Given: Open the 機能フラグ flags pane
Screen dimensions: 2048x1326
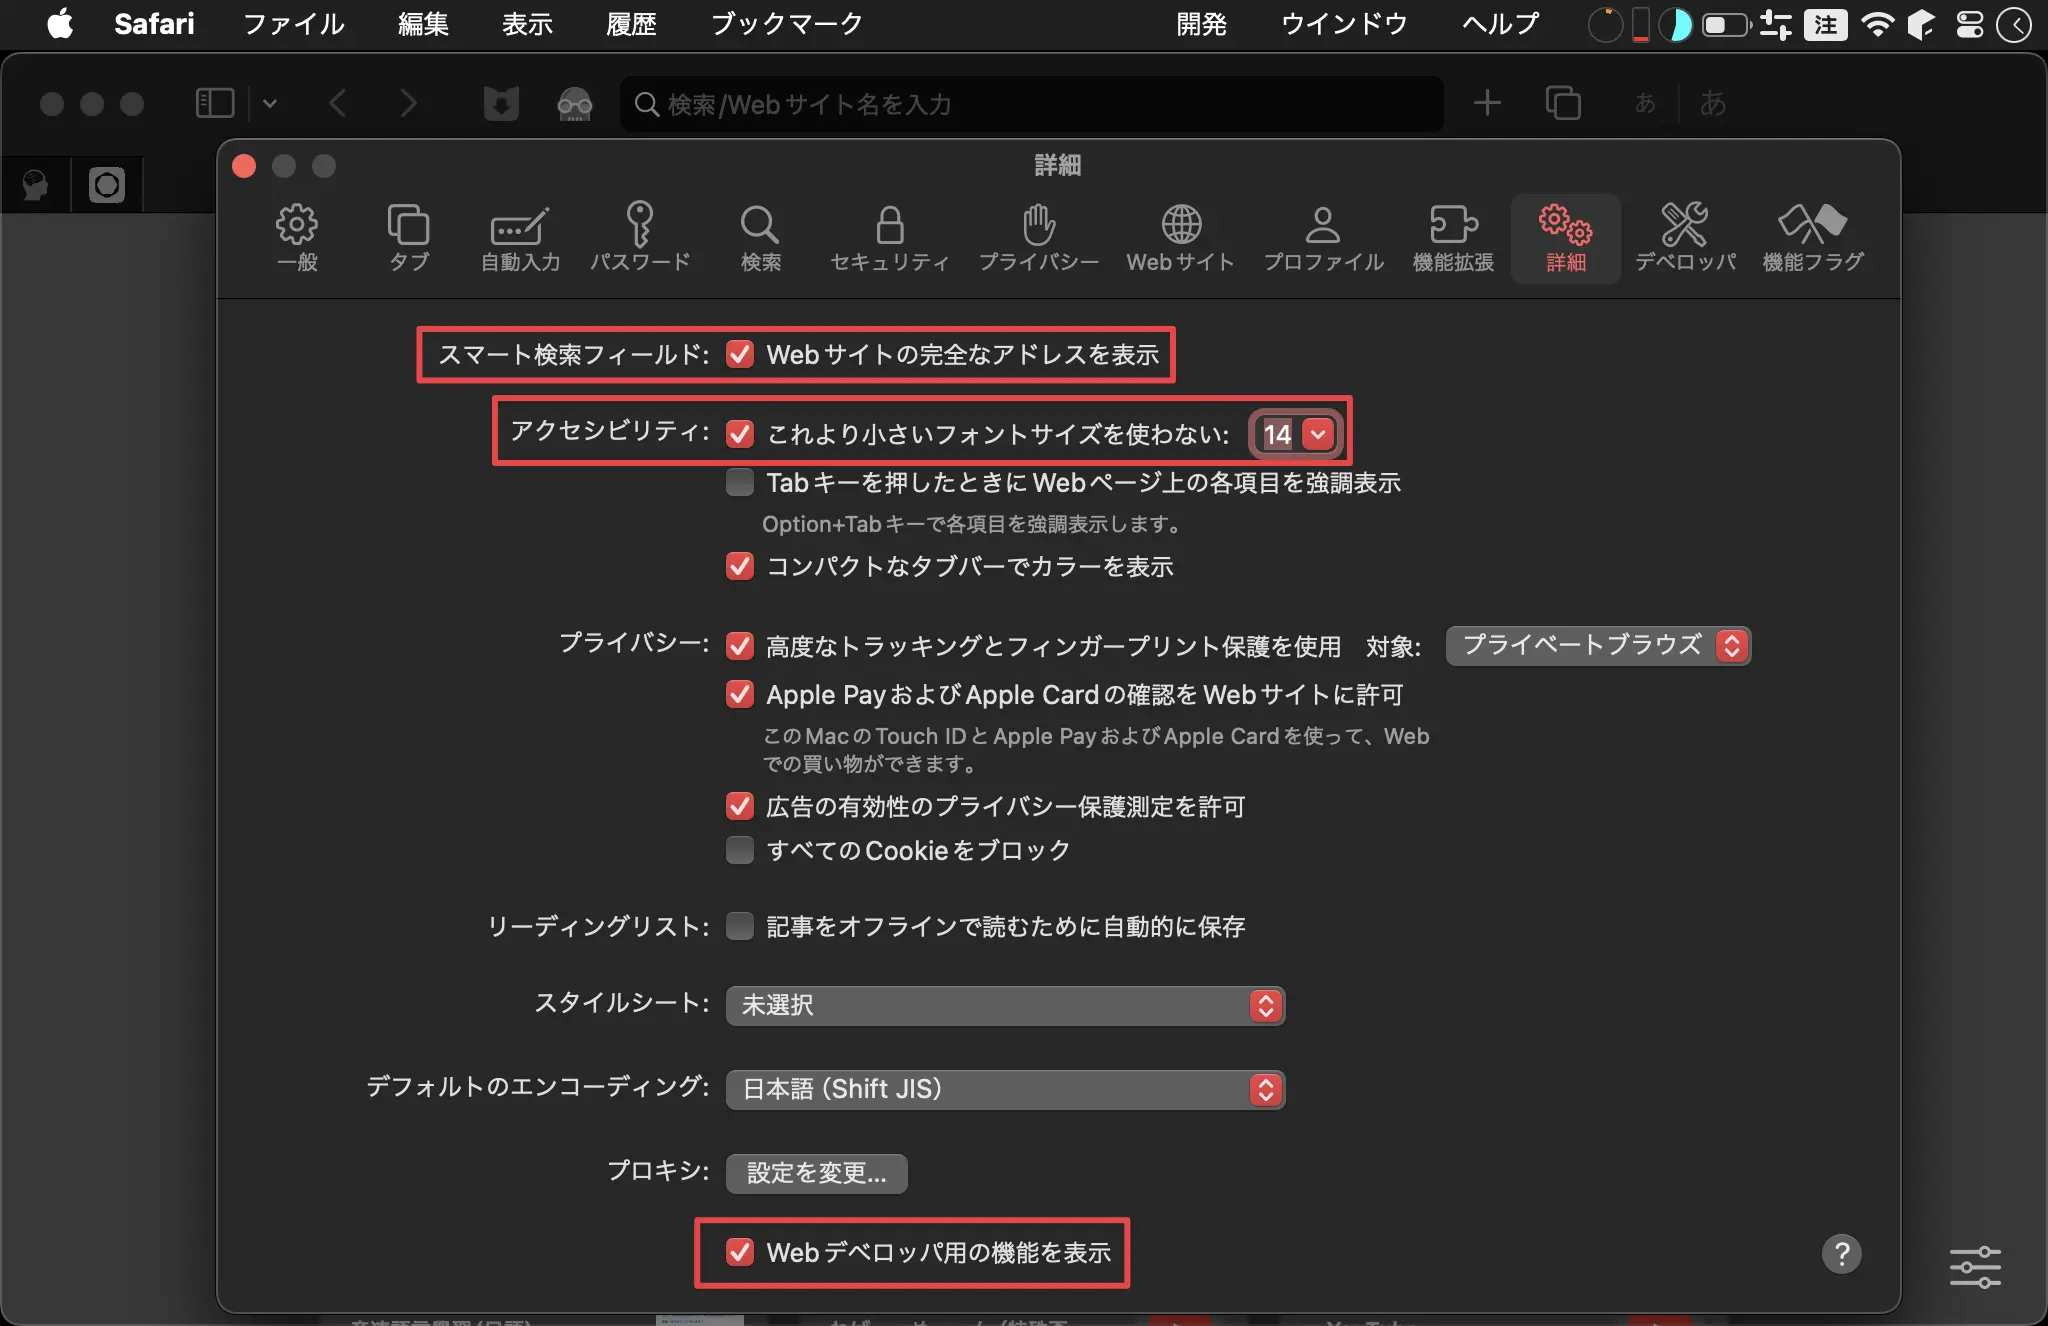Looking at the screenshot, I should 1813,238.
